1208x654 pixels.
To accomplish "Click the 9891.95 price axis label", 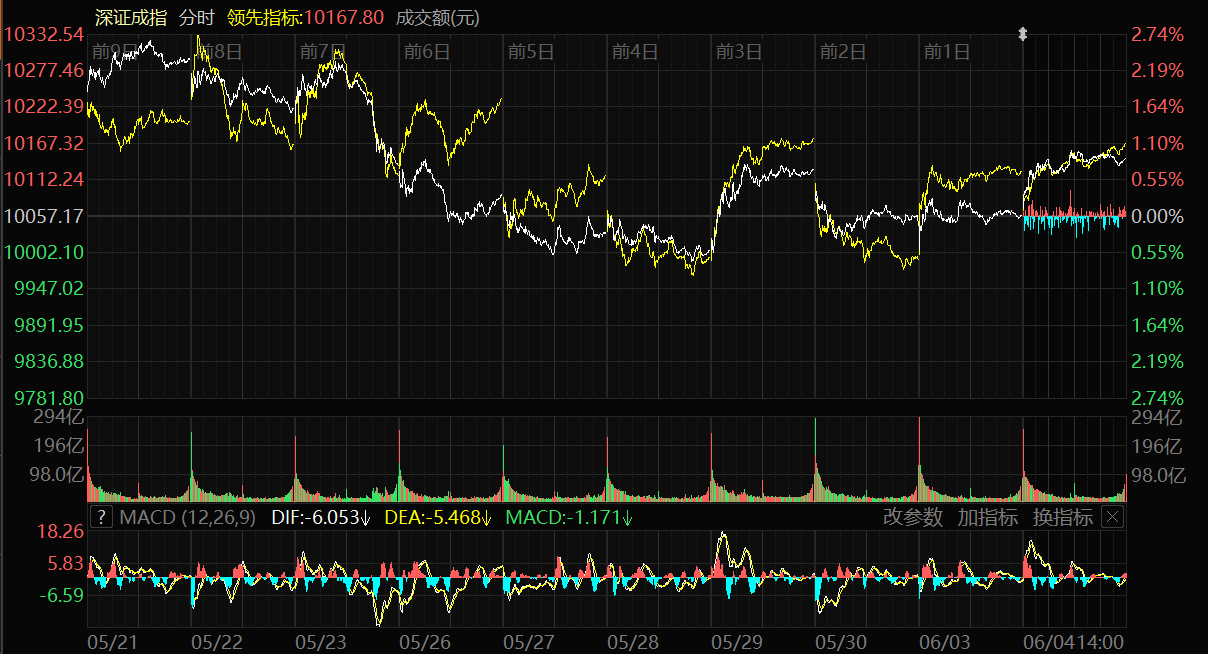I will coord(48,325).
